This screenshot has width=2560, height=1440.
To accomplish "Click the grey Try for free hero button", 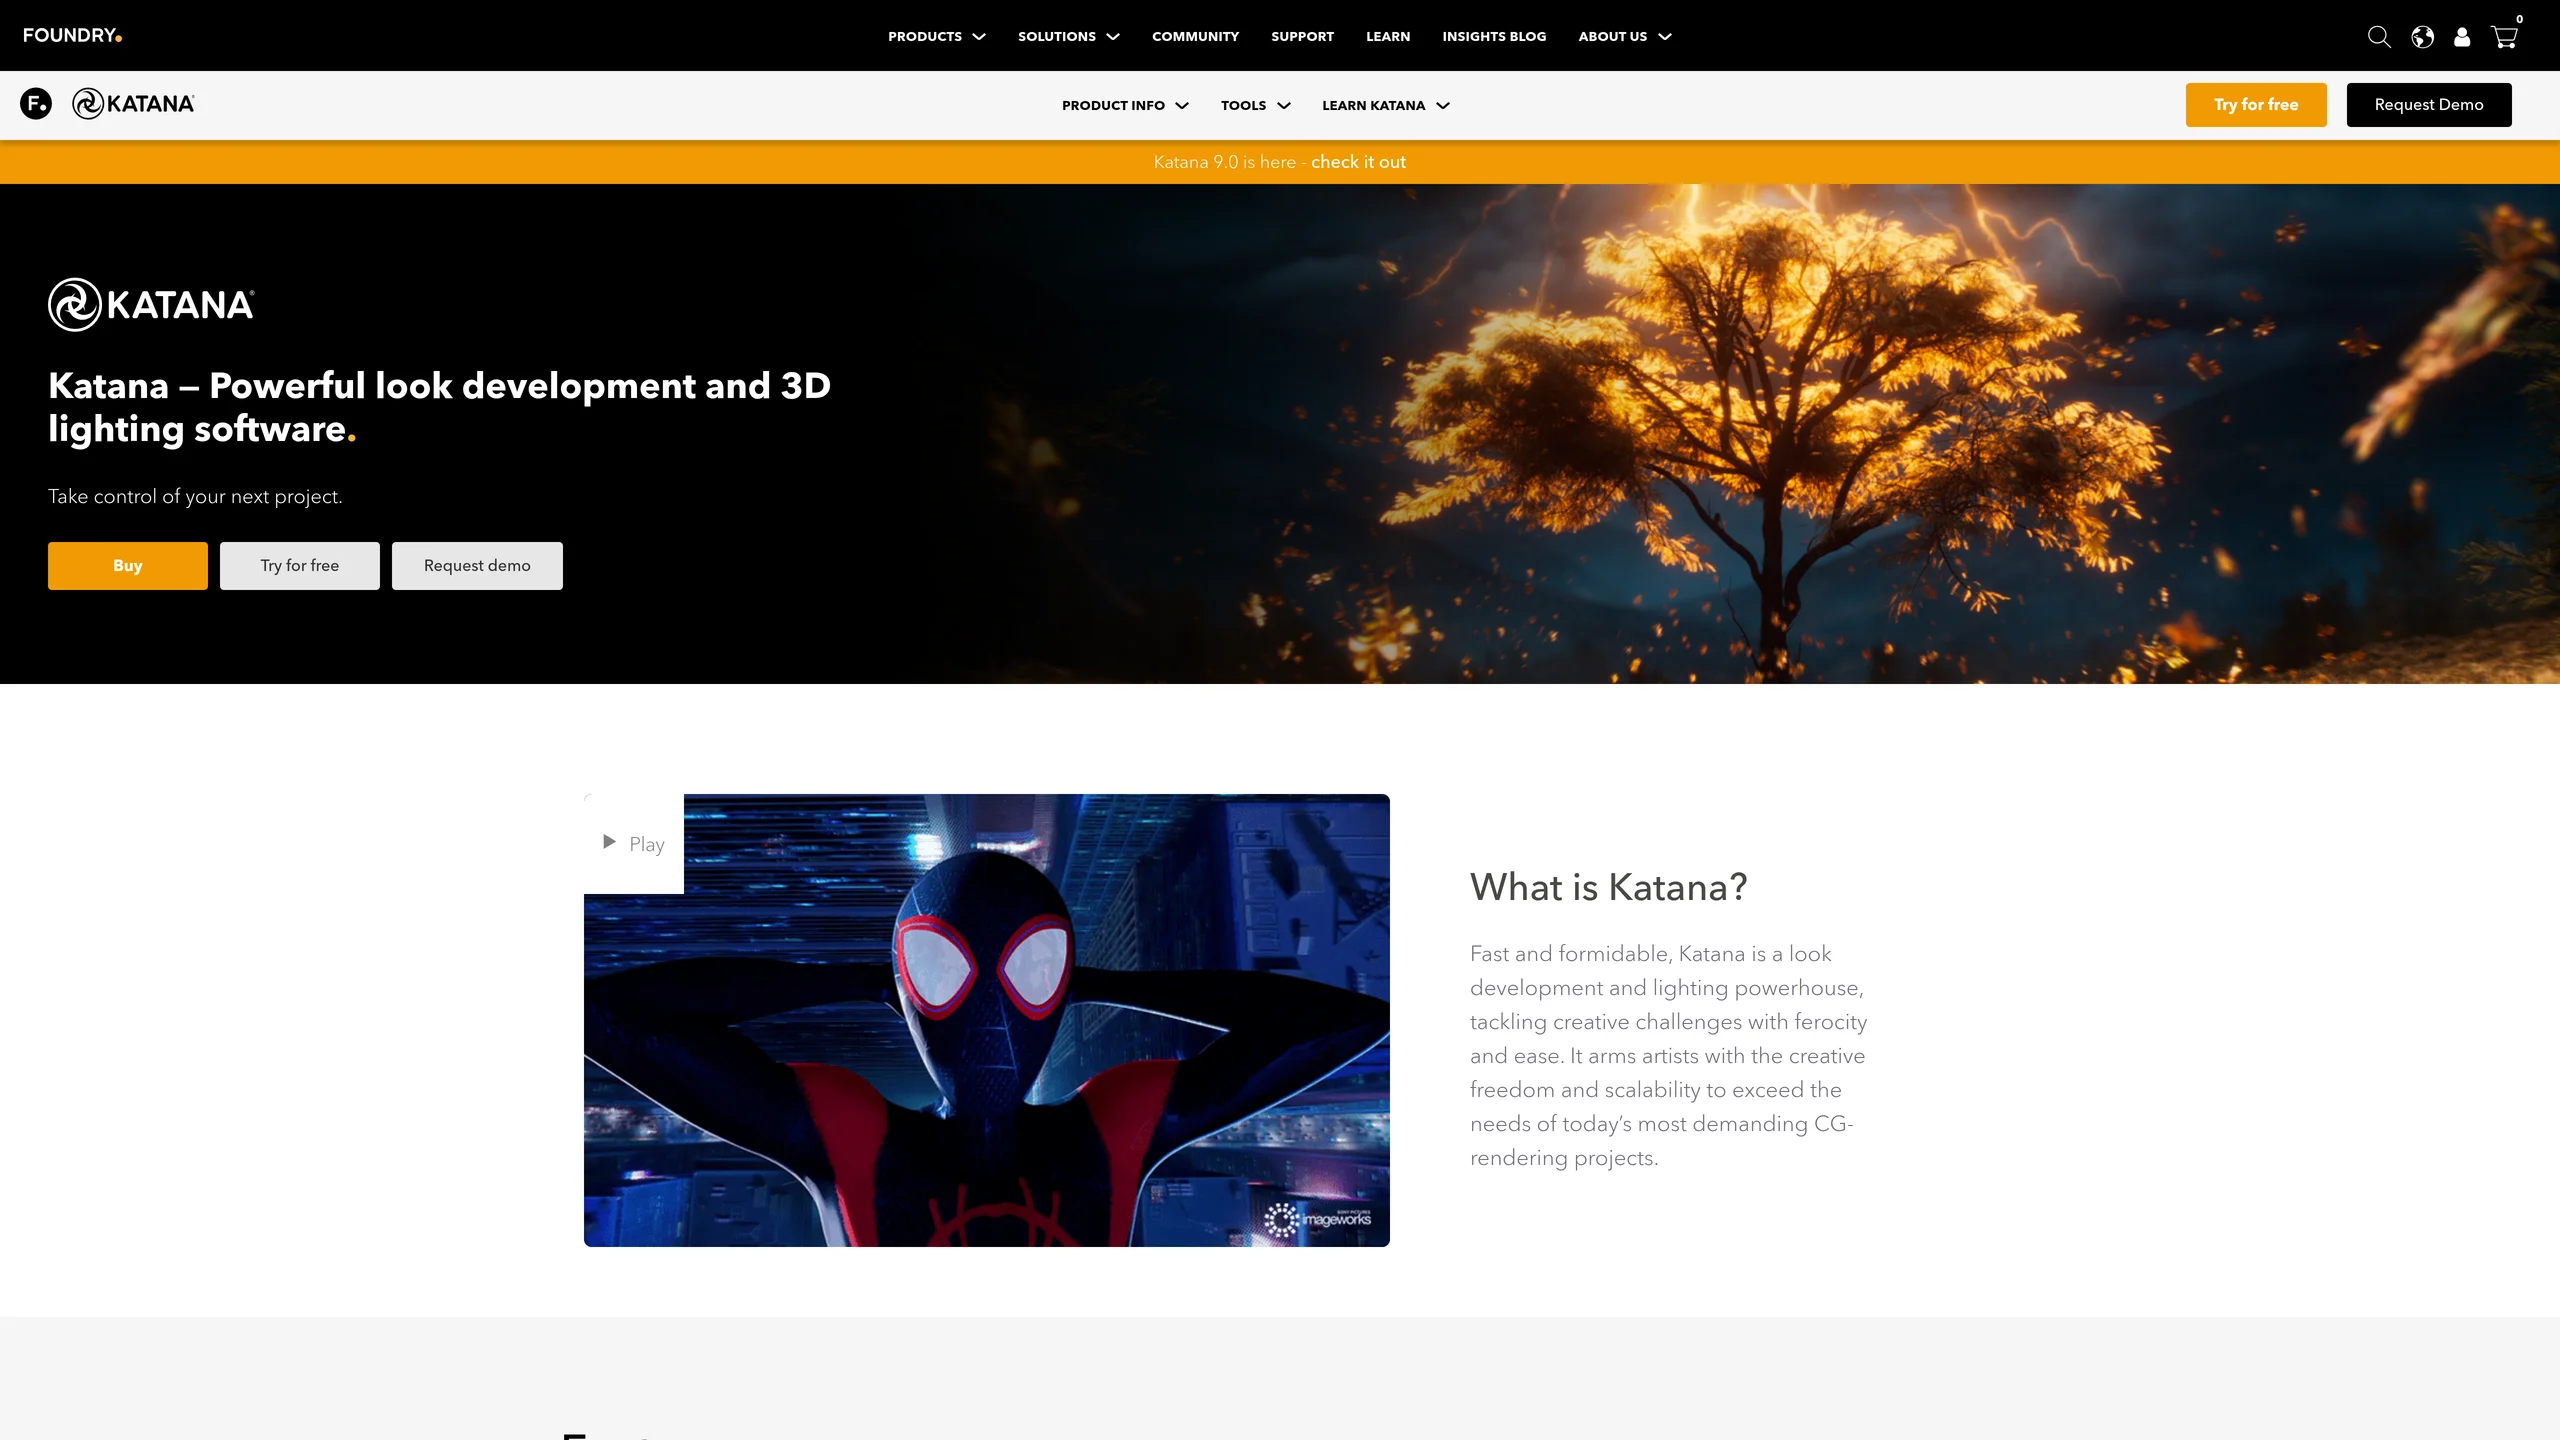I will click(300, 566).
